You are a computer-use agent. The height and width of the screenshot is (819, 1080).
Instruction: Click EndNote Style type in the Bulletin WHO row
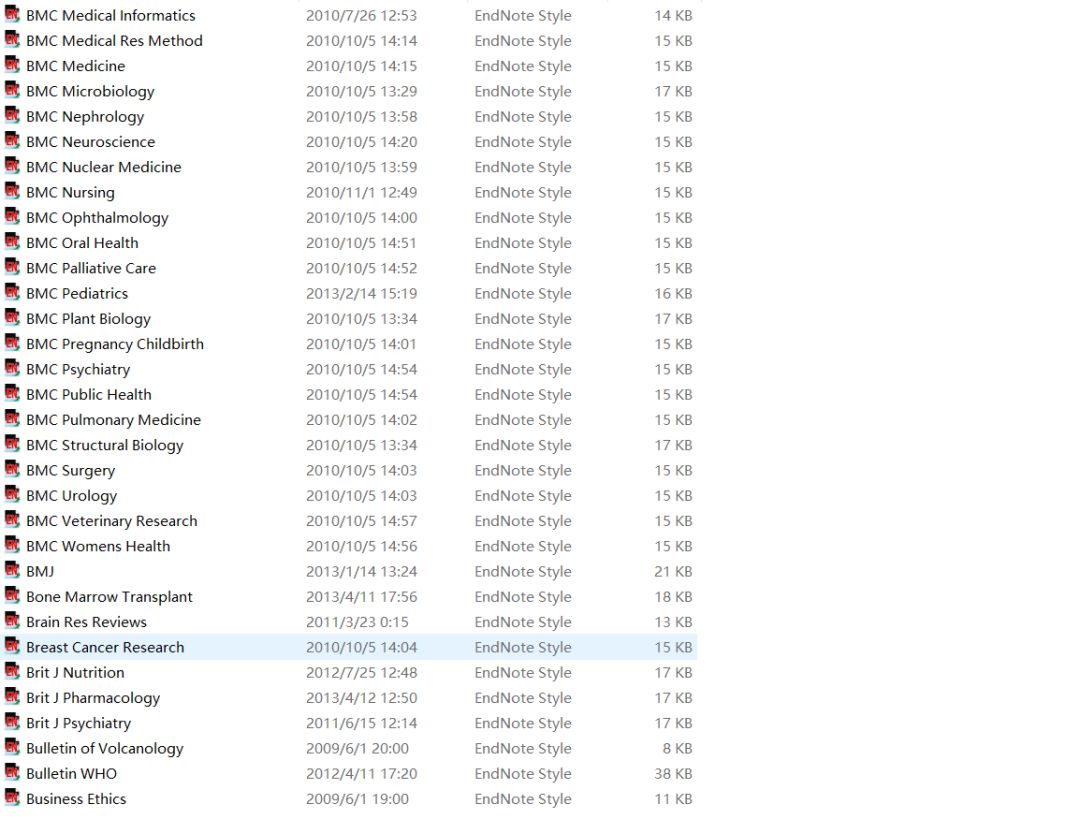[x=523, y=774]
